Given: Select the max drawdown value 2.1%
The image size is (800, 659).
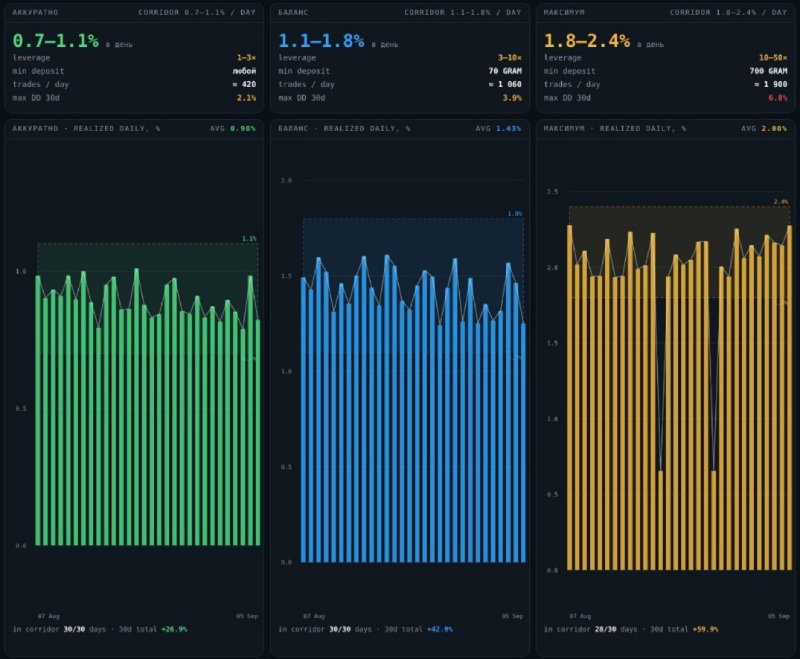Looking at the screenshot, I should (246, 97).
